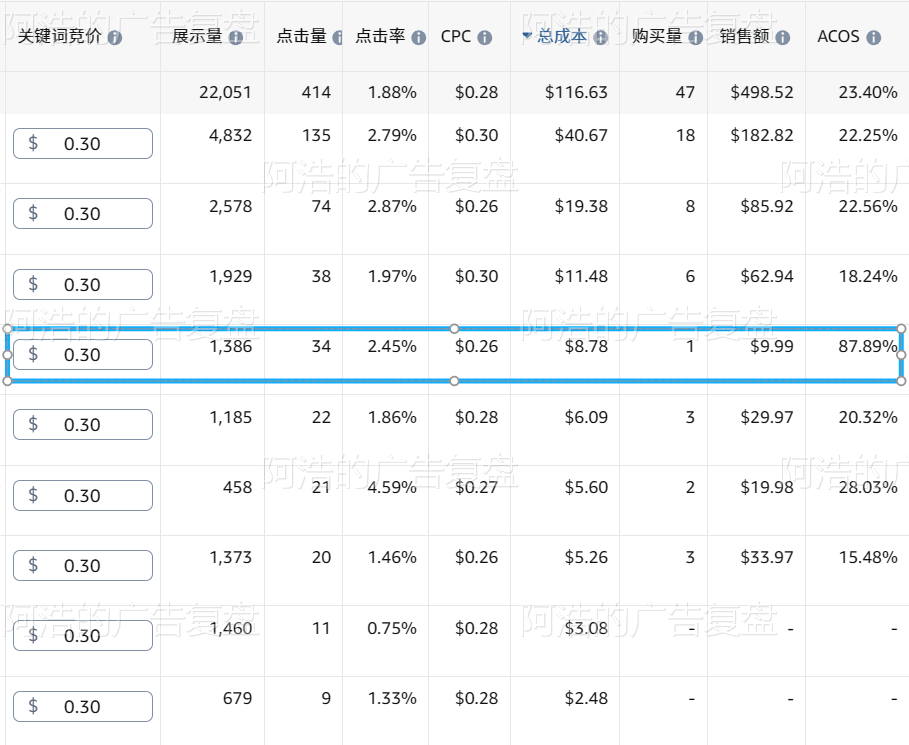The image size is (909, 745).
Task: Select ACOS value 87.89%
Action: (x=867, y=346)
